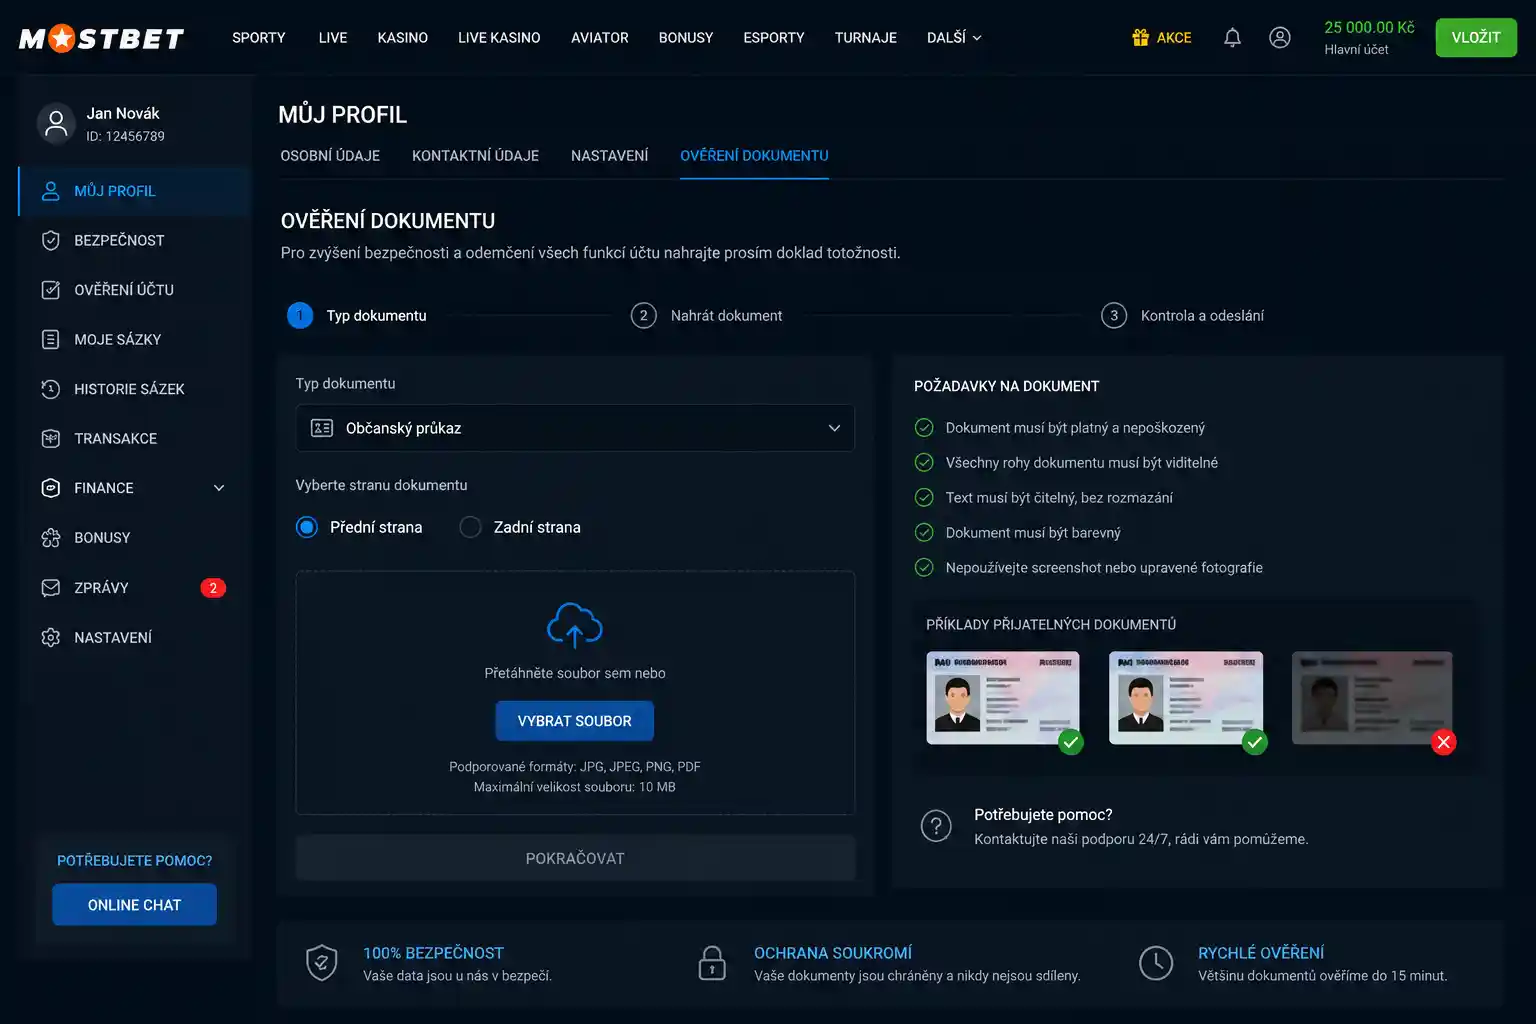Switch to Ověření dokumentu tab
This screenshot has height=1024, width=1536.
tap(754, 156)
